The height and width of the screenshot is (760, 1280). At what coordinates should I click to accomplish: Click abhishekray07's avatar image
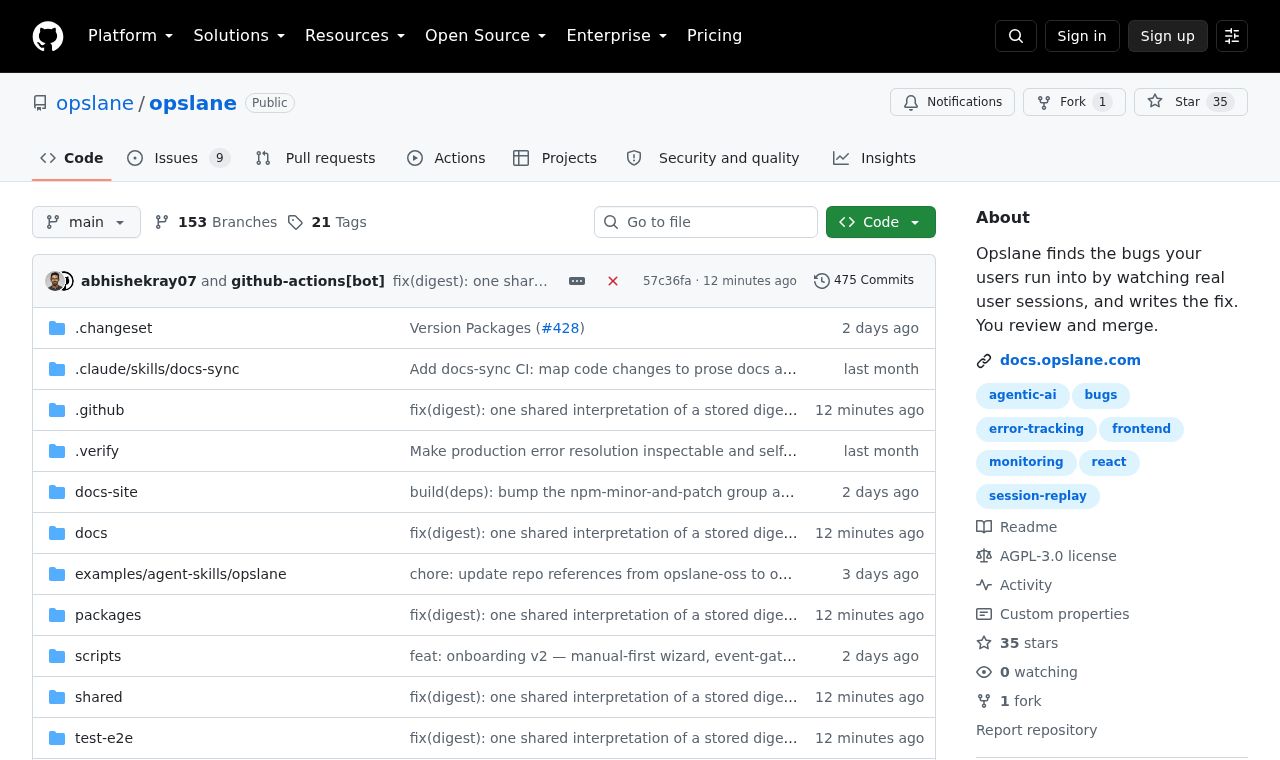[55, 281]
